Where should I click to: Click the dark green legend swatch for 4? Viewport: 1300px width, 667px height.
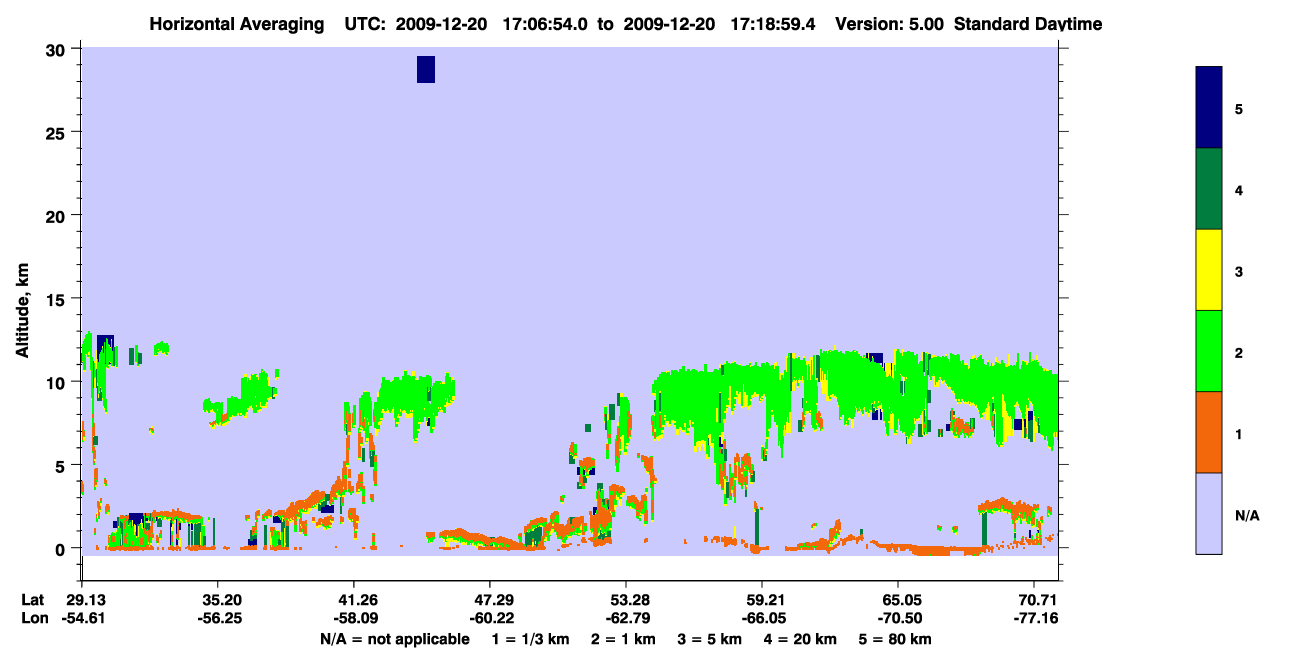tap(1209, 189)
